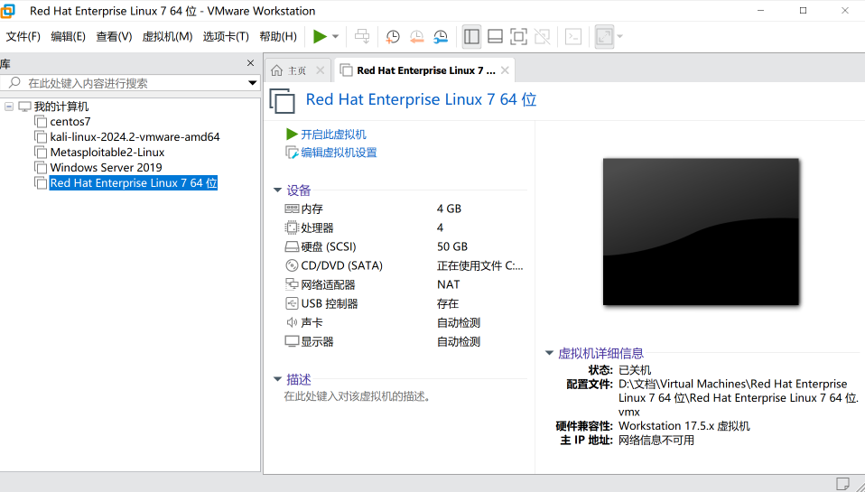Click the send Ctrl+Alt+Del toolbar icon
Screen dimensions: 865x492
[362, 36]
